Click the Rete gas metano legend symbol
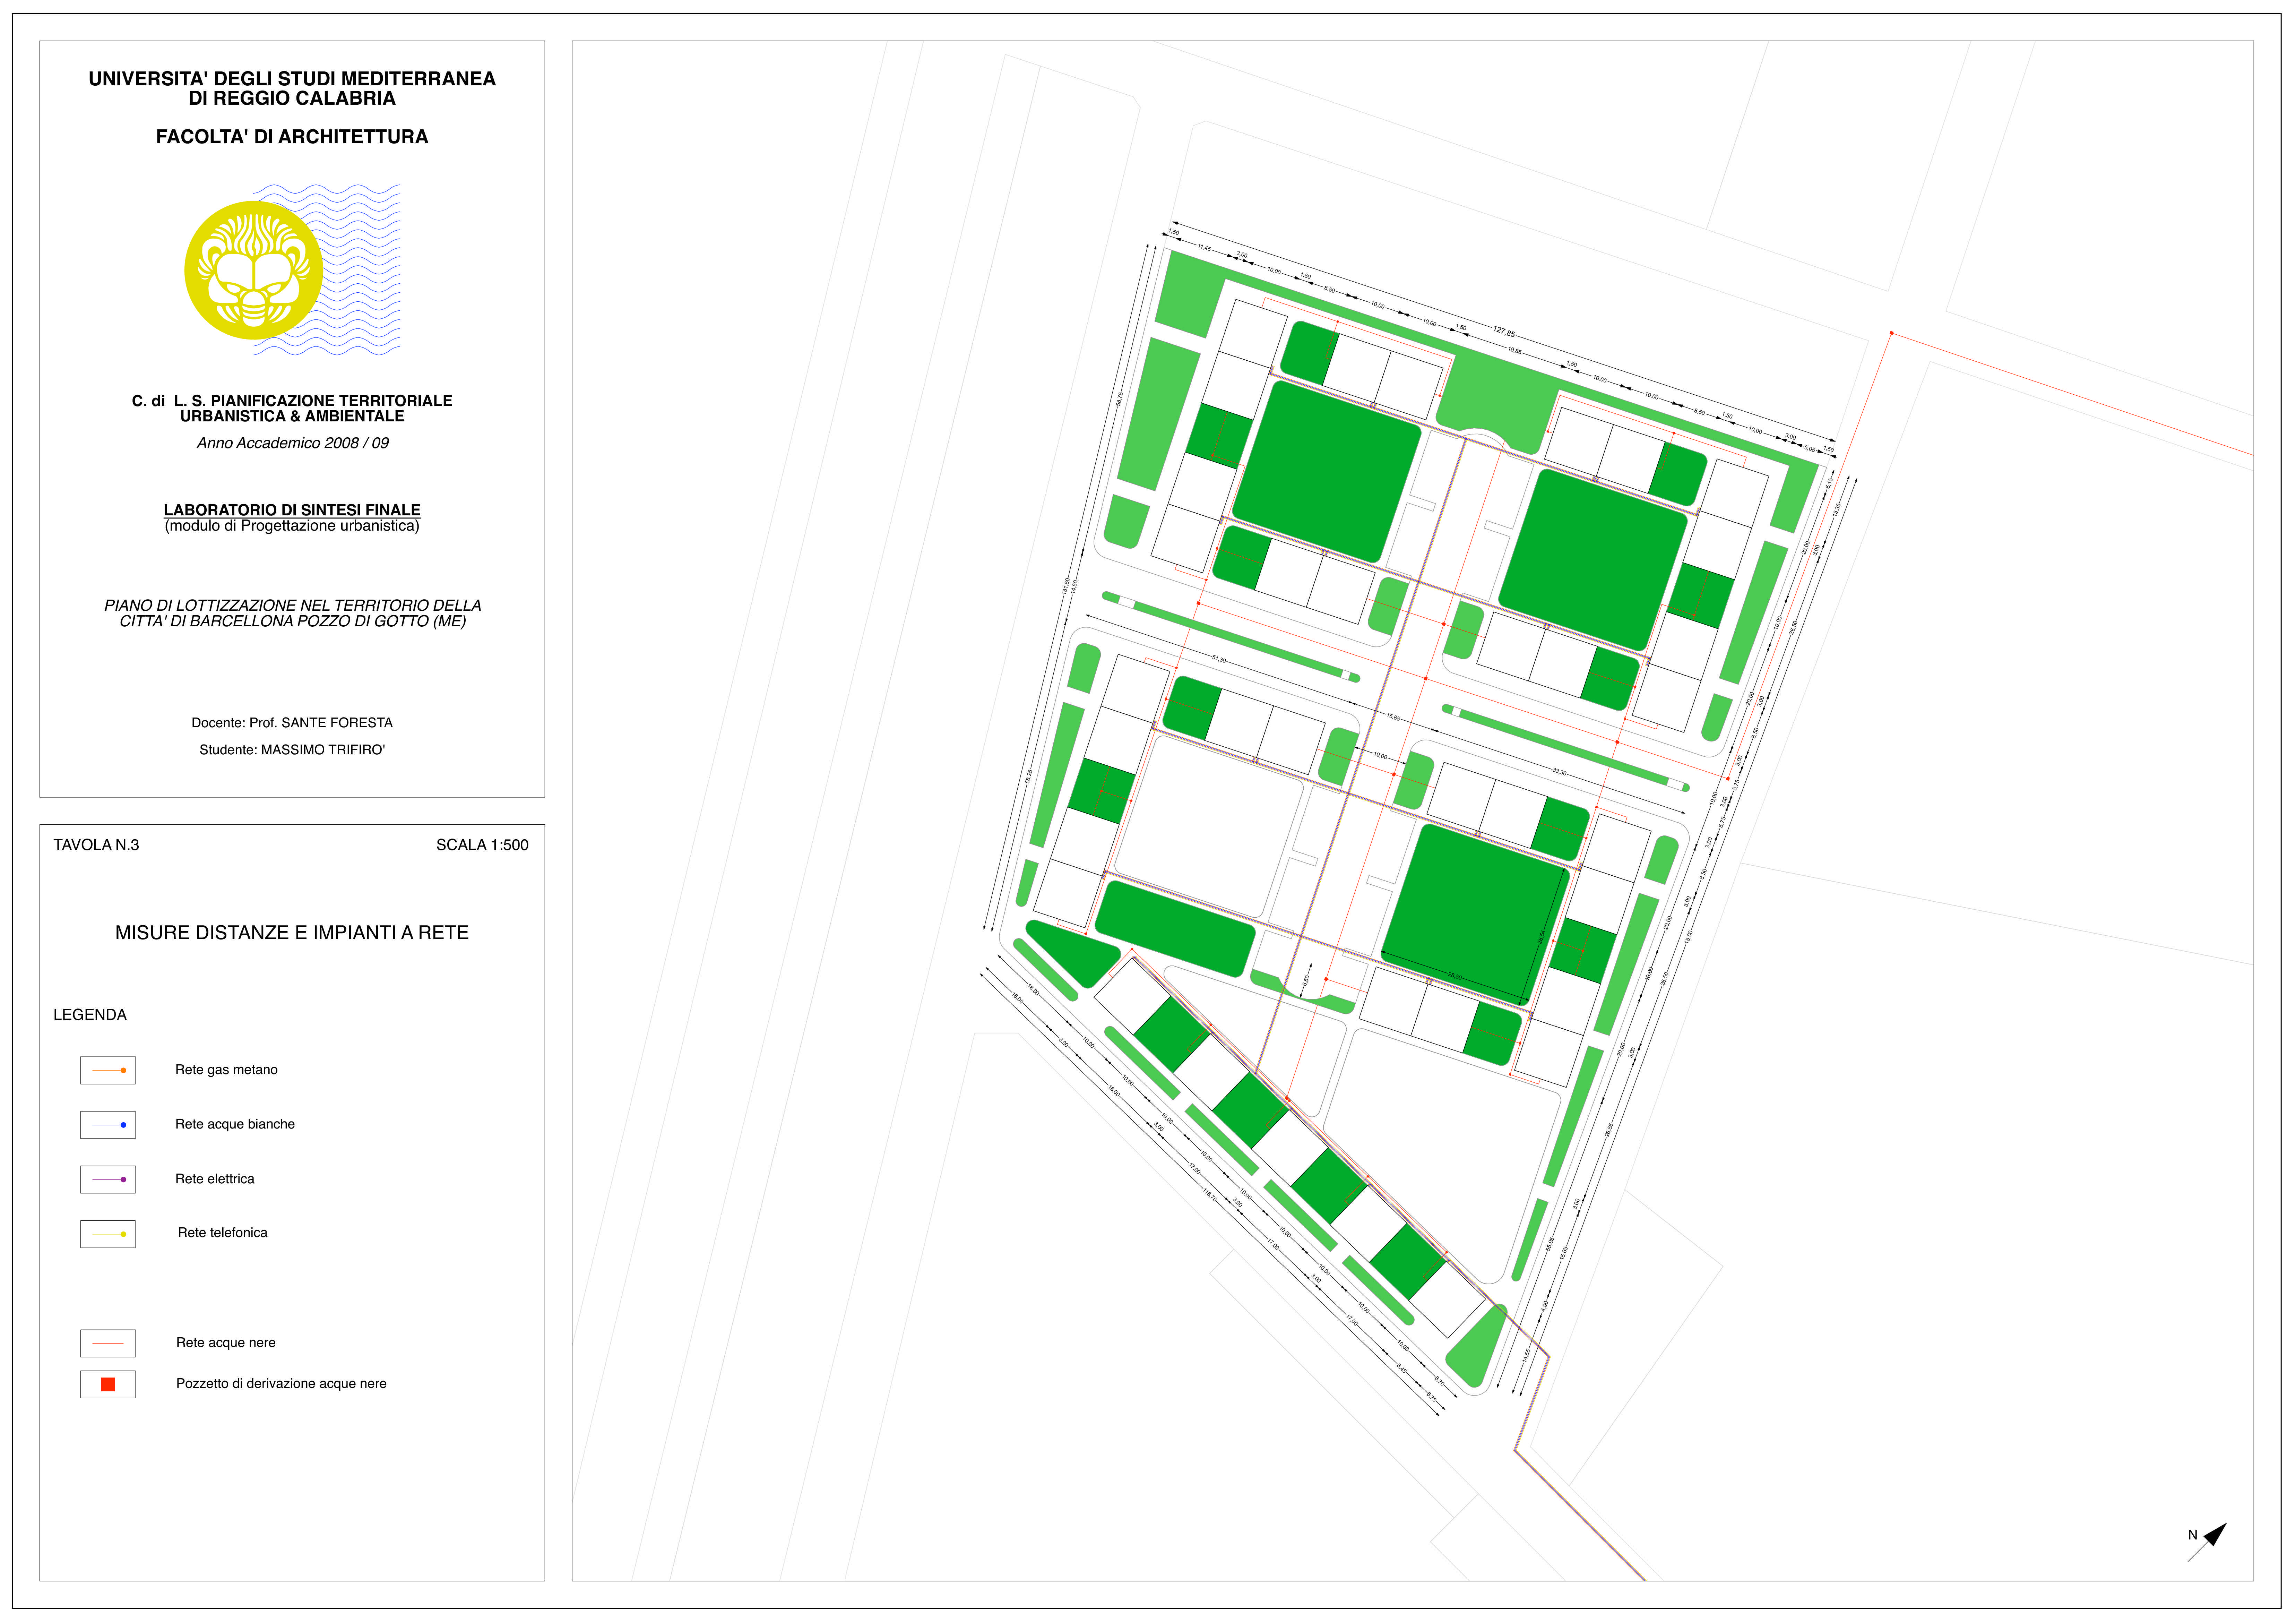The image size is (2296, 1622). [108, 1070]
